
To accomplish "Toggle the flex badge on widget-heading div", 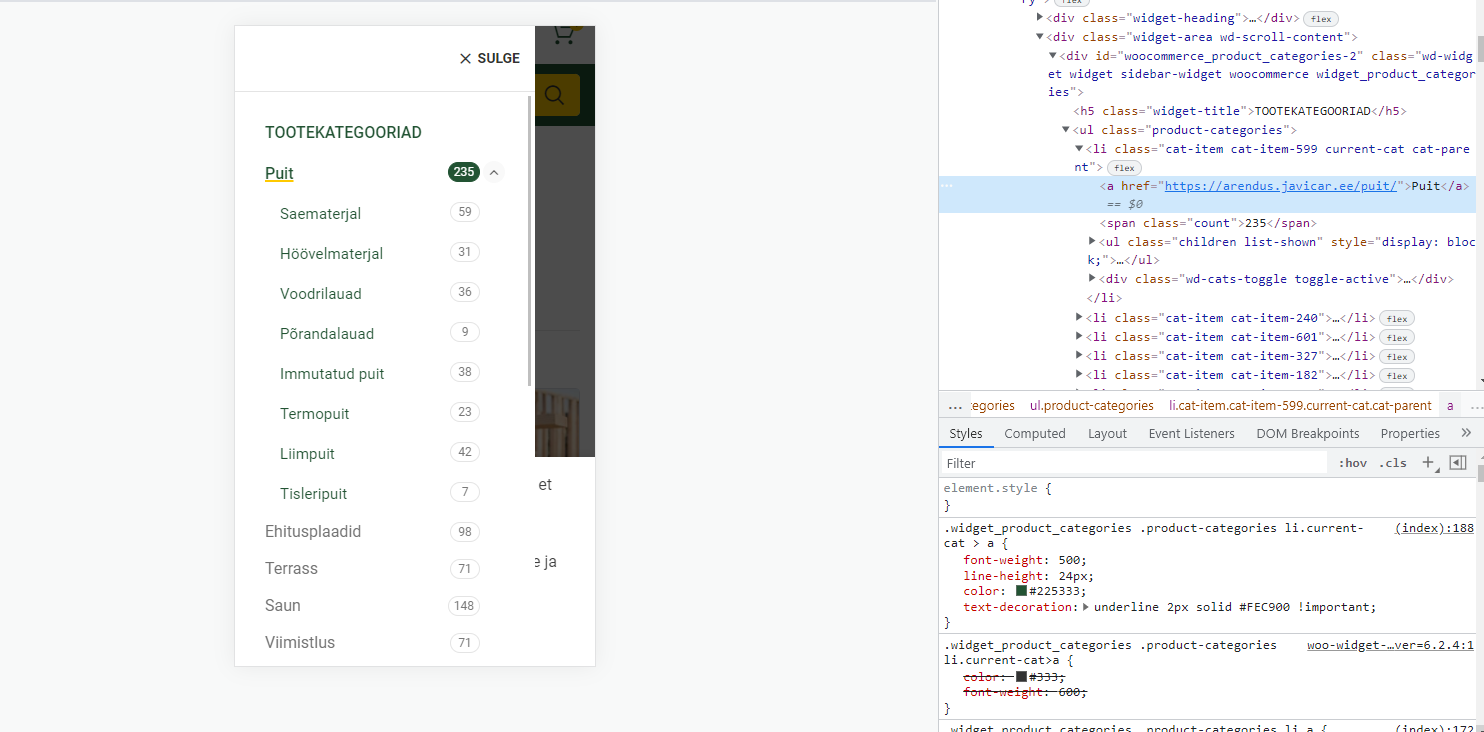I will click(1322, 19).
